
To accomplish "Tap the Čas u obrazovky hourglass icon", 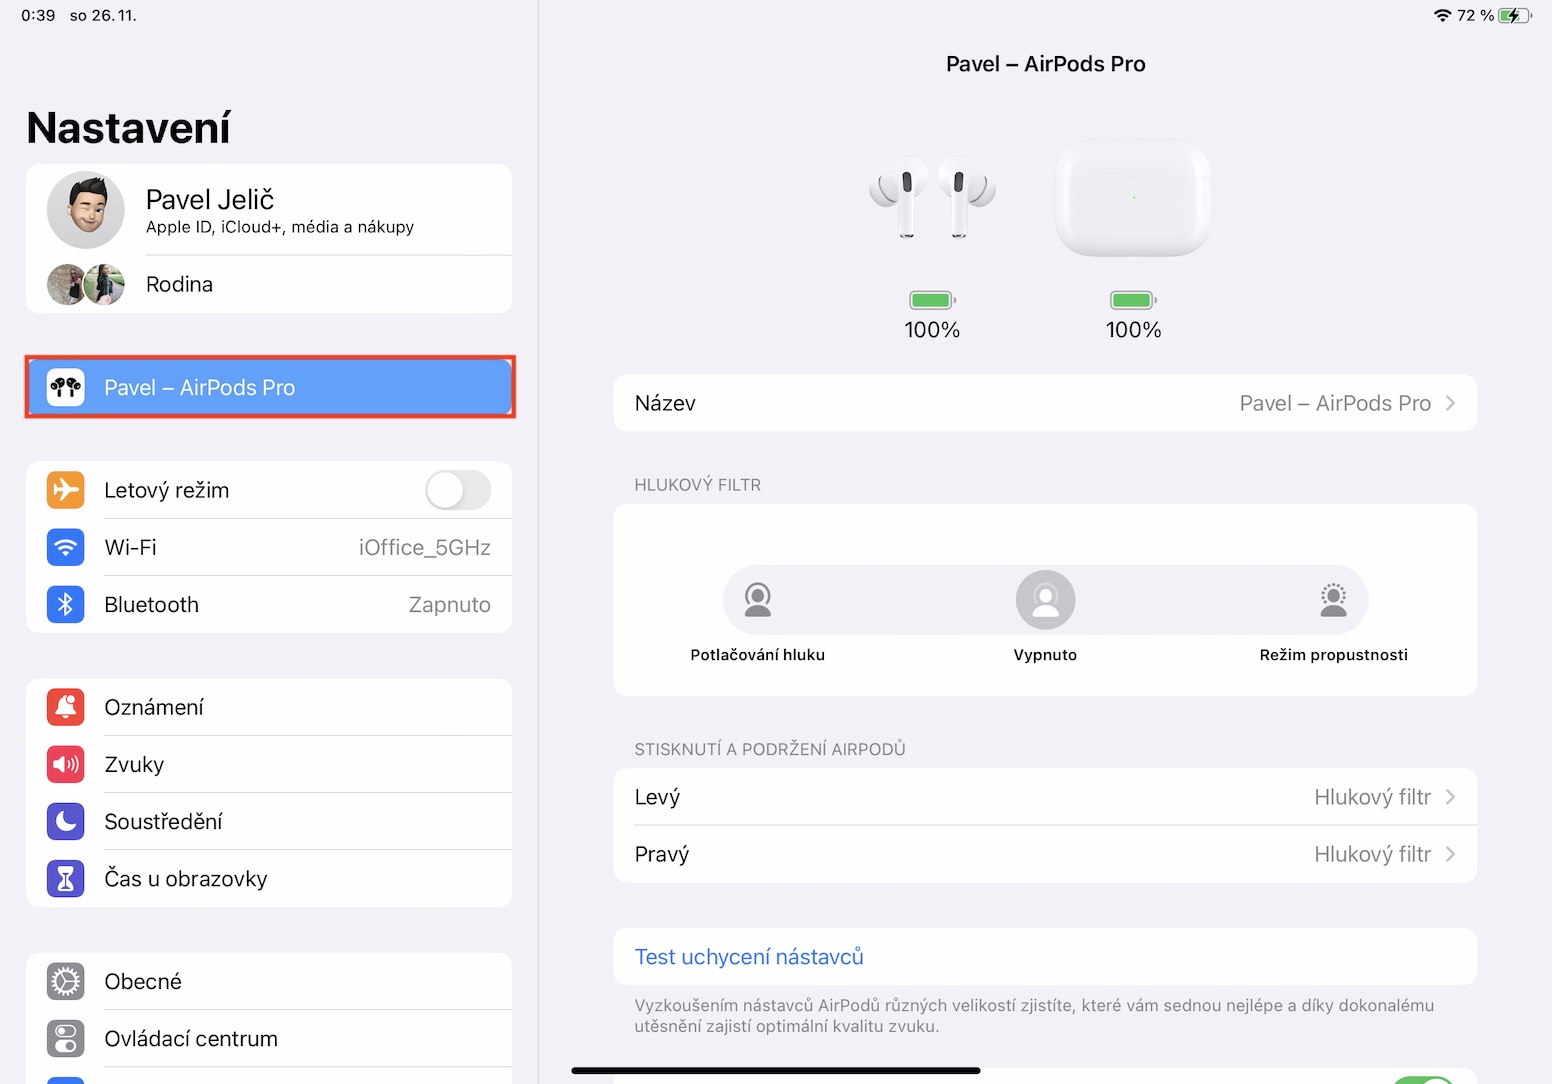I will pyautogui.click(x=65, y=878).
